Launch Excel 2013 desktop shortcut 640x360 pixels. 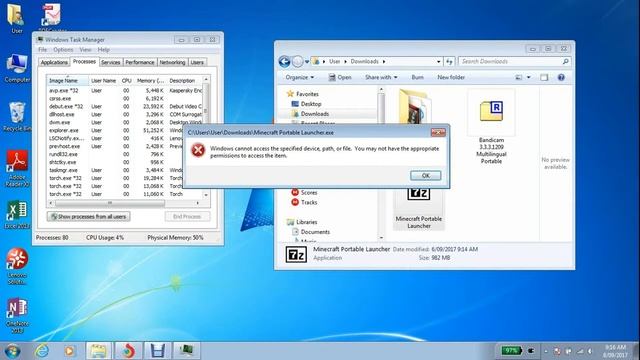tap(17, 214)
